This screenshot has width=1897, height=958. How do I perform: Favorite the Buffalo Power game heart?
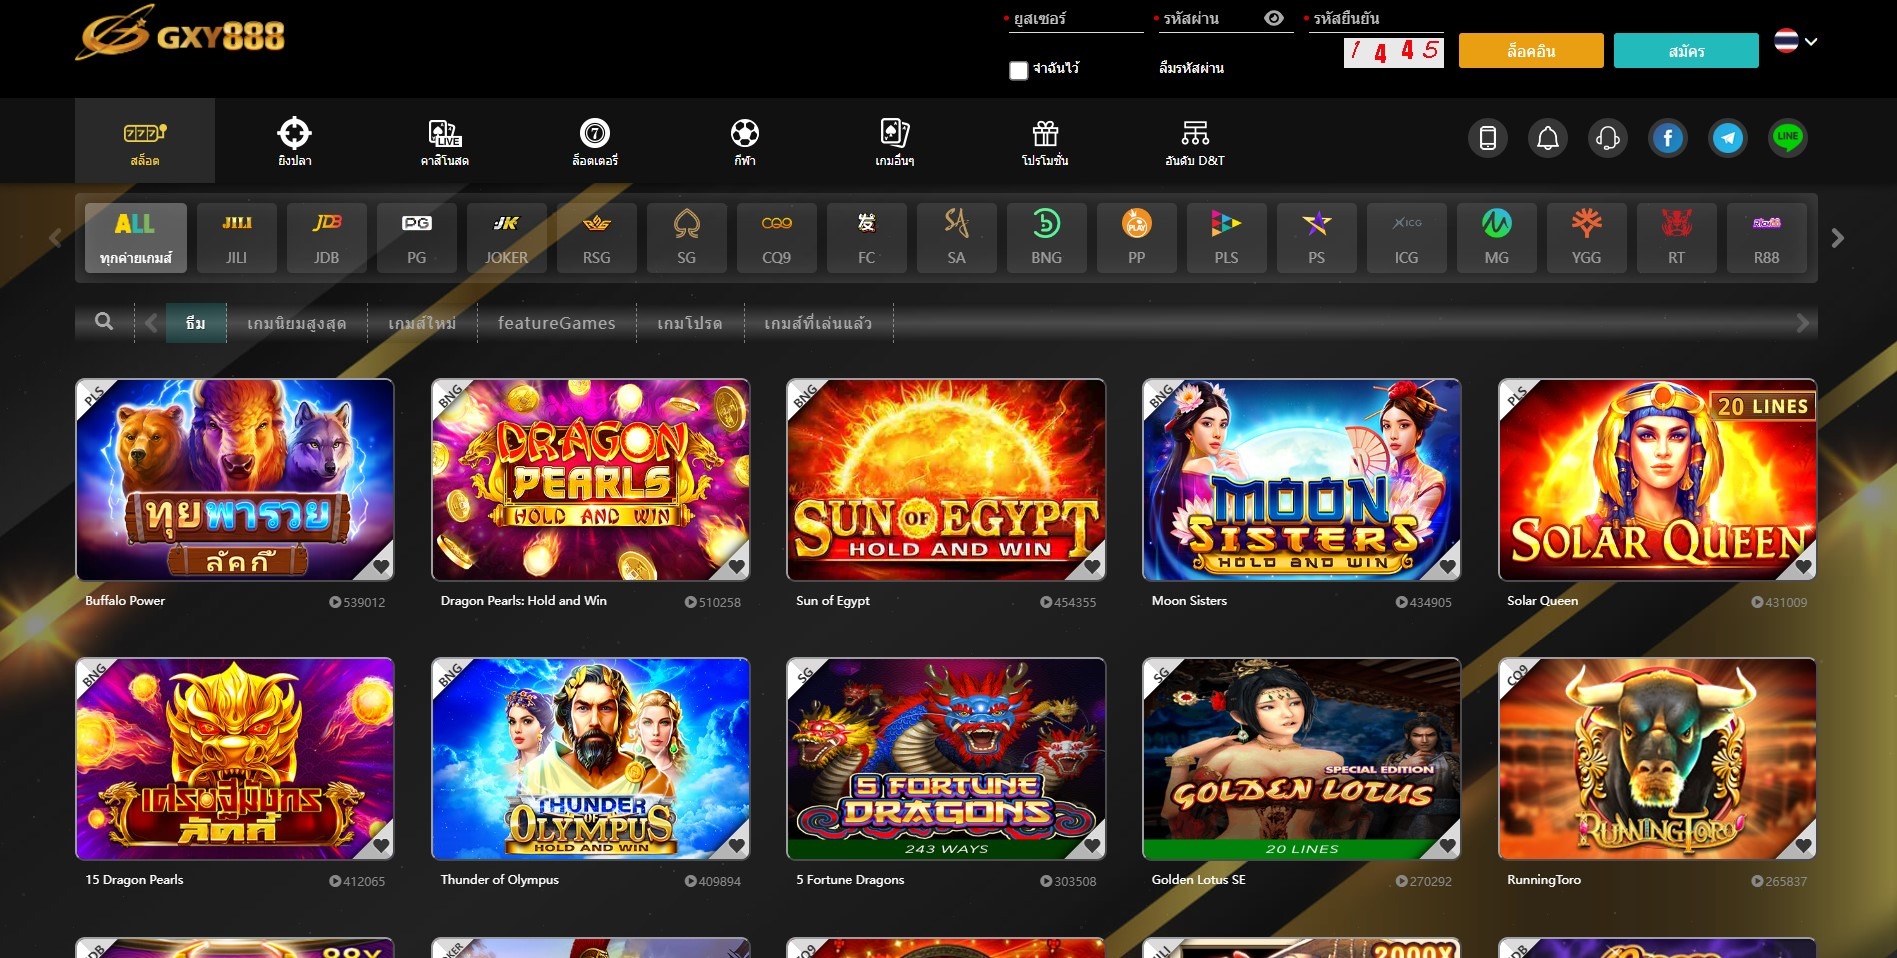tap(381, 567)
